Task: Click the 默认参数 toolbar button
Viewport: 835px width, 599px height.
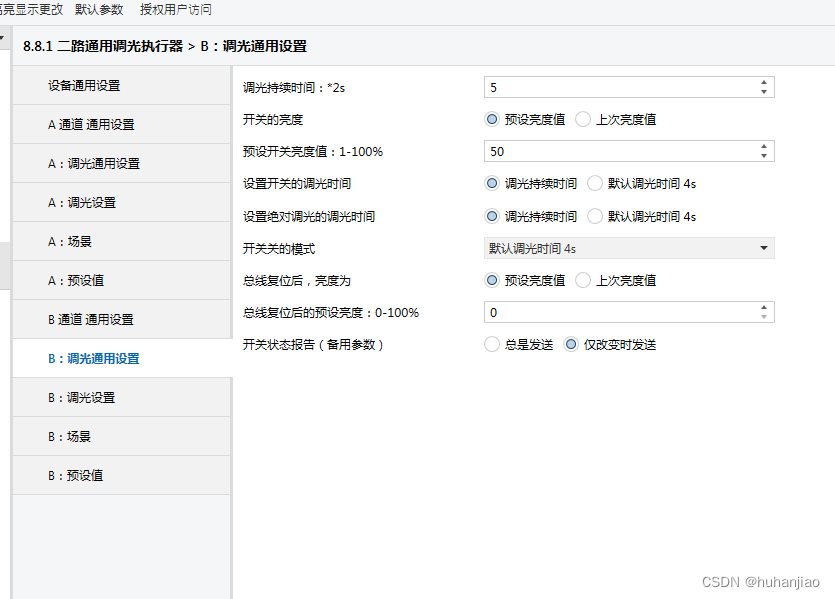Action: [x=99, y=9]
